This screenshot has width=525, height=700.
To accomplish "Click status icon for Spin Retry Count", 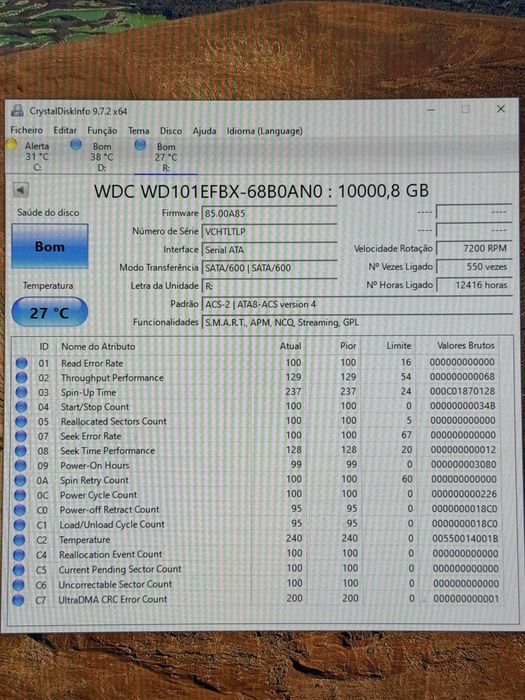I will coord(20,480).
